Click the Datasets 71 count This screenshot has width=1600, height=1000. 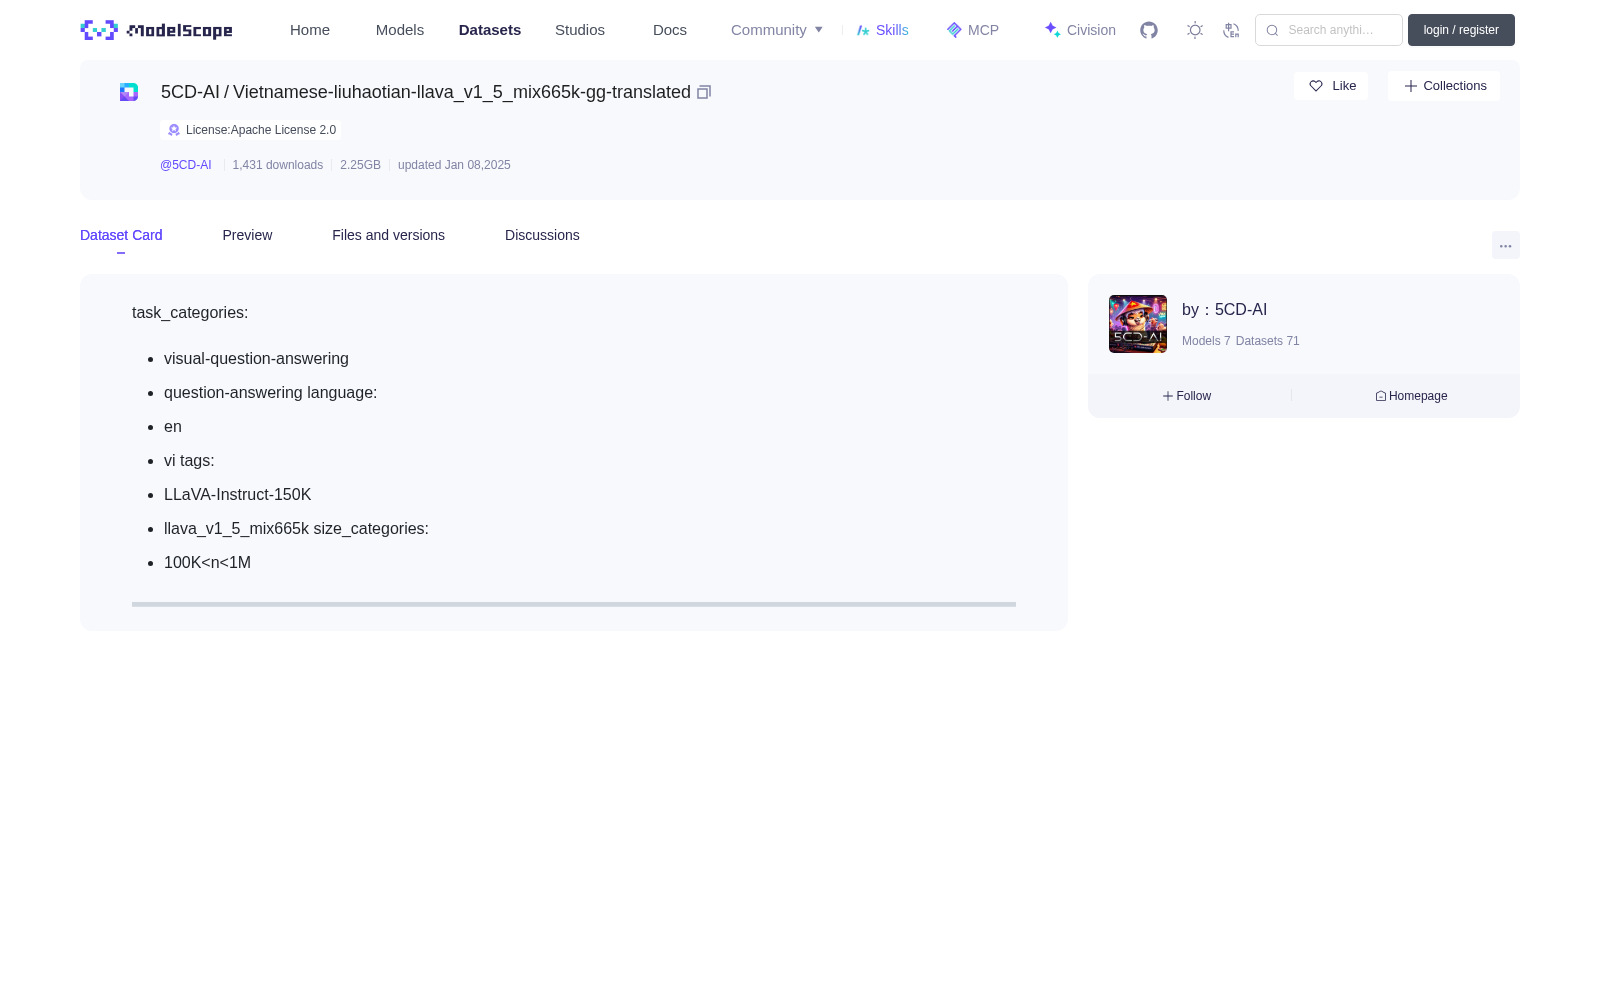click(x=1268, y=341)
